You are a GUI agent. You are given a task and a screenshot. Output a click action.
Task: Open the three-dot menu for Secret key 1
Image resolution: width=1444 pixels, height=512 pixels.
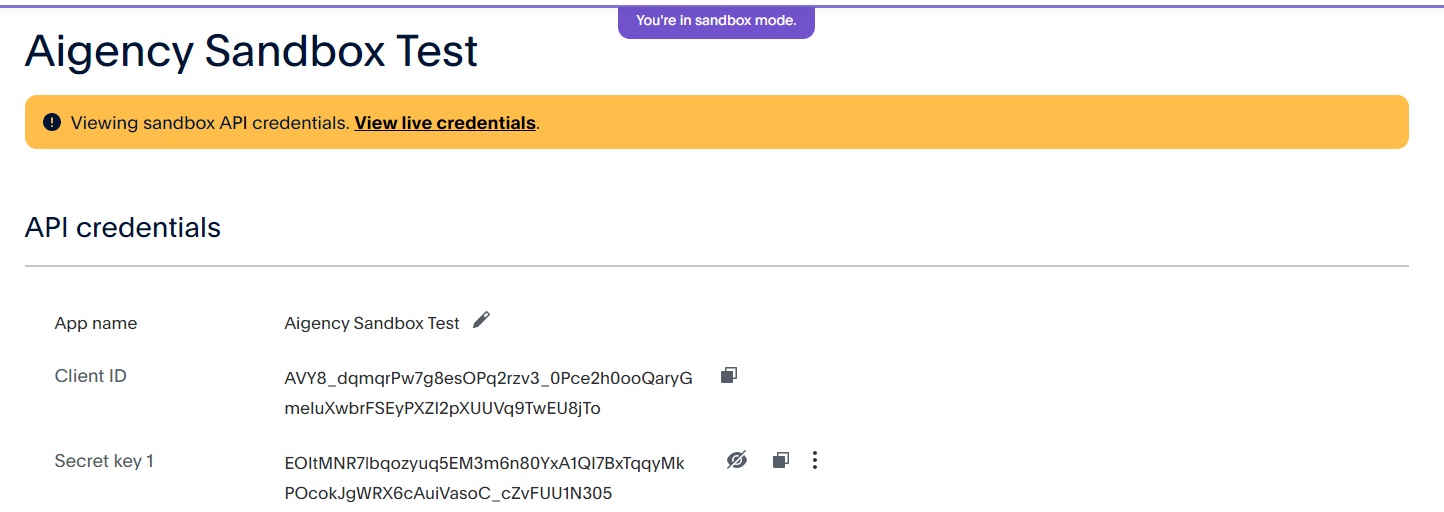815,460
